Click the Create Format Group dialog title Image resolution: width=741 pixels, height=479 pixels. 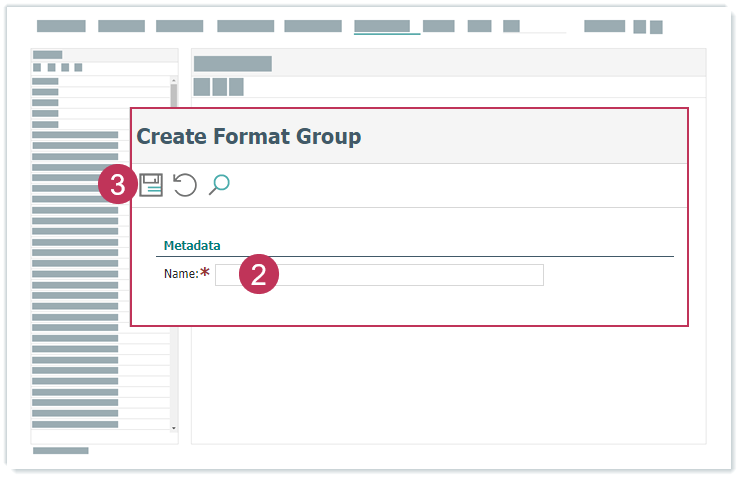click(249, 136)
